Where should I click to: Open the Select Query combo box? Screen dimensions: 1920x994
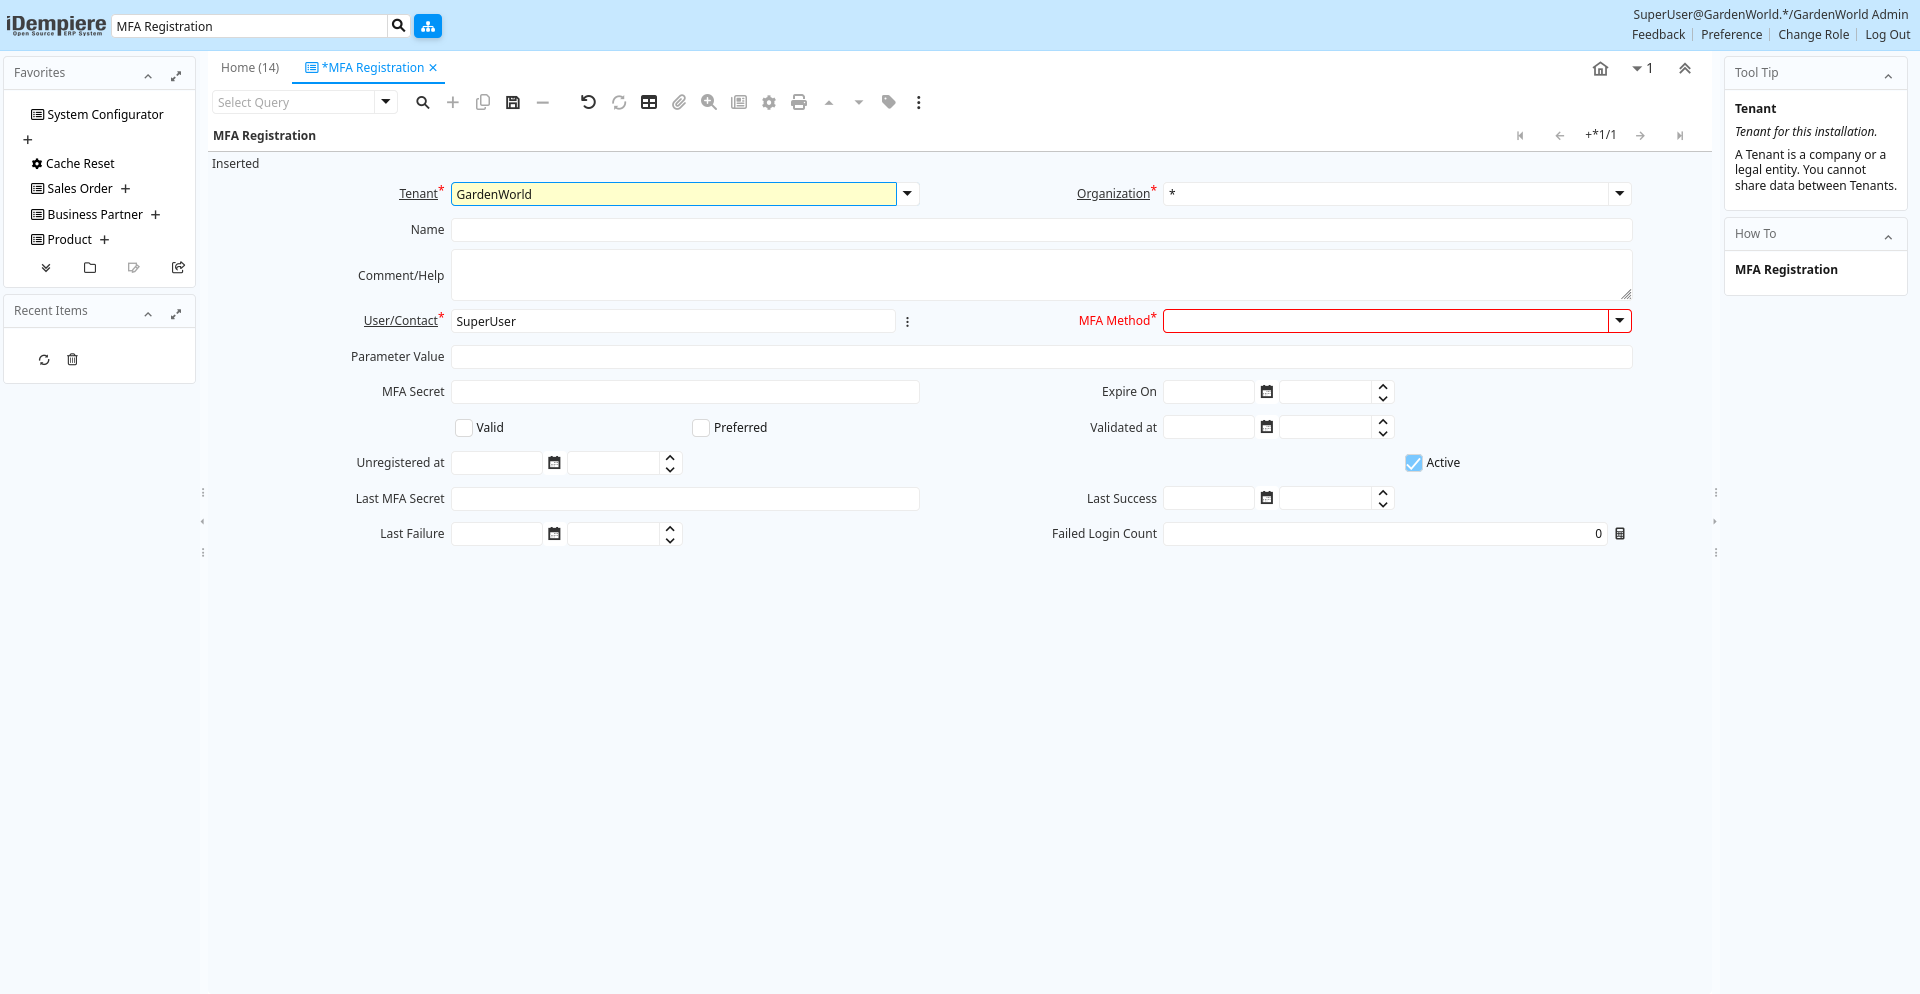(x=386, y=102)
